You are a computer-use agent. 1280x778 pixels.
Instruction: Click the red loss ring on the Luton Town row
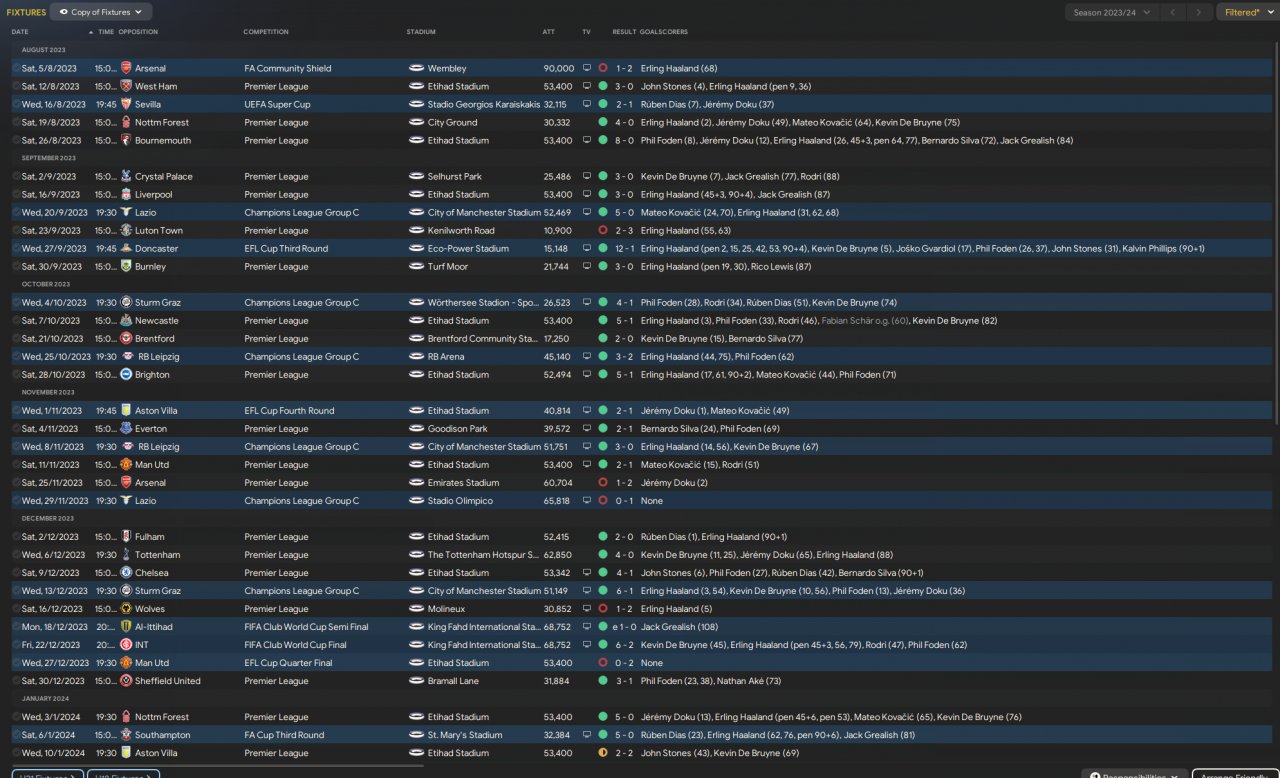point(603,230)
